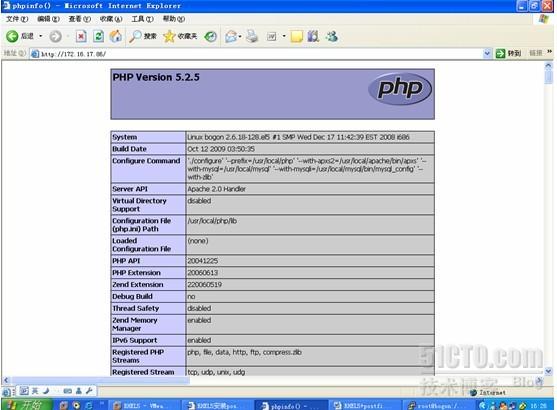557x410 pixels.
Task: Open the Edit button dropdown arrow
Action: (284, 36)
